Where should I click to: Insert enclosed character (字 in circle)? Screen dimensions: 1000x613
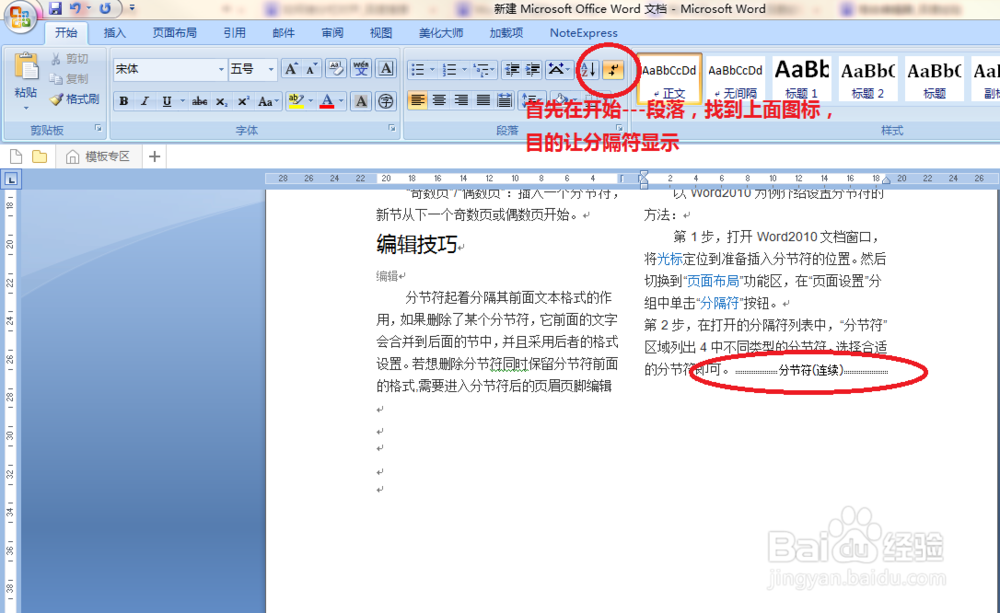pos(386,101)
